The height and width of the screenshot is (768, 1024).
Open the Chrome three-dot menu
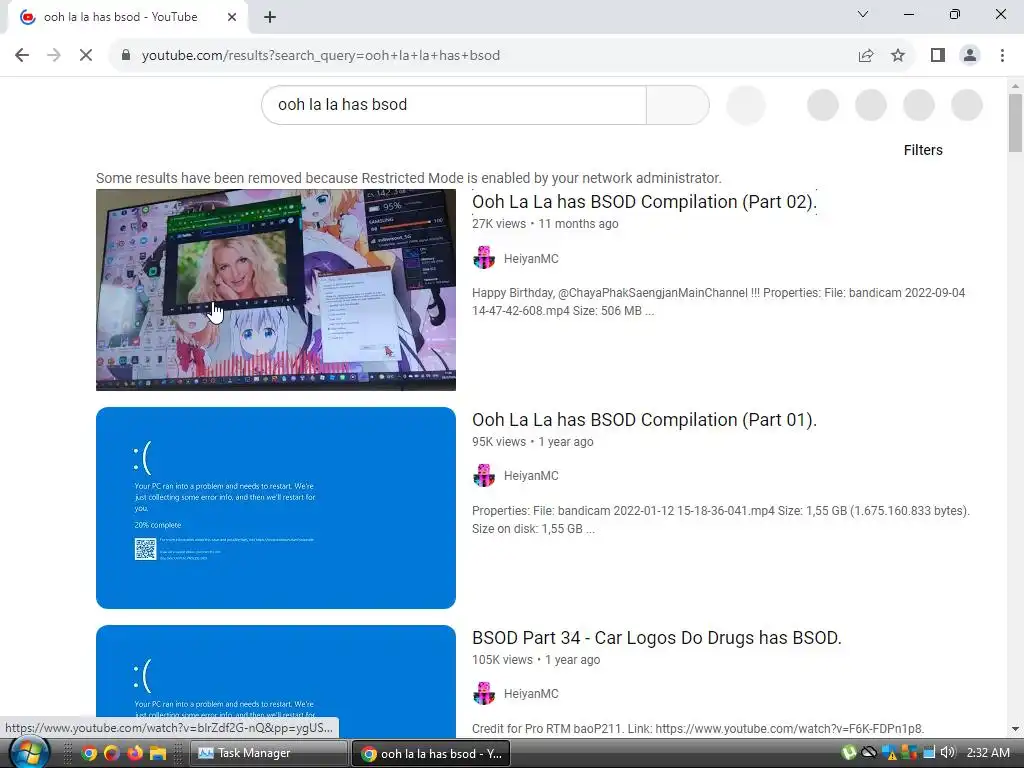(x=1002, y=56)
